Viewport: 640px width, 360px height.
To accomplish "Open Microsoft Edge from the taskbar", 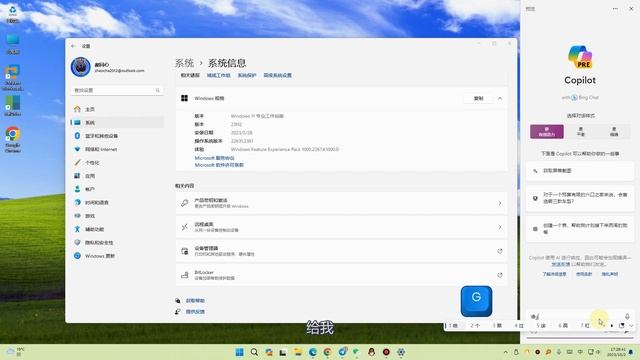I will click(313, 352).
